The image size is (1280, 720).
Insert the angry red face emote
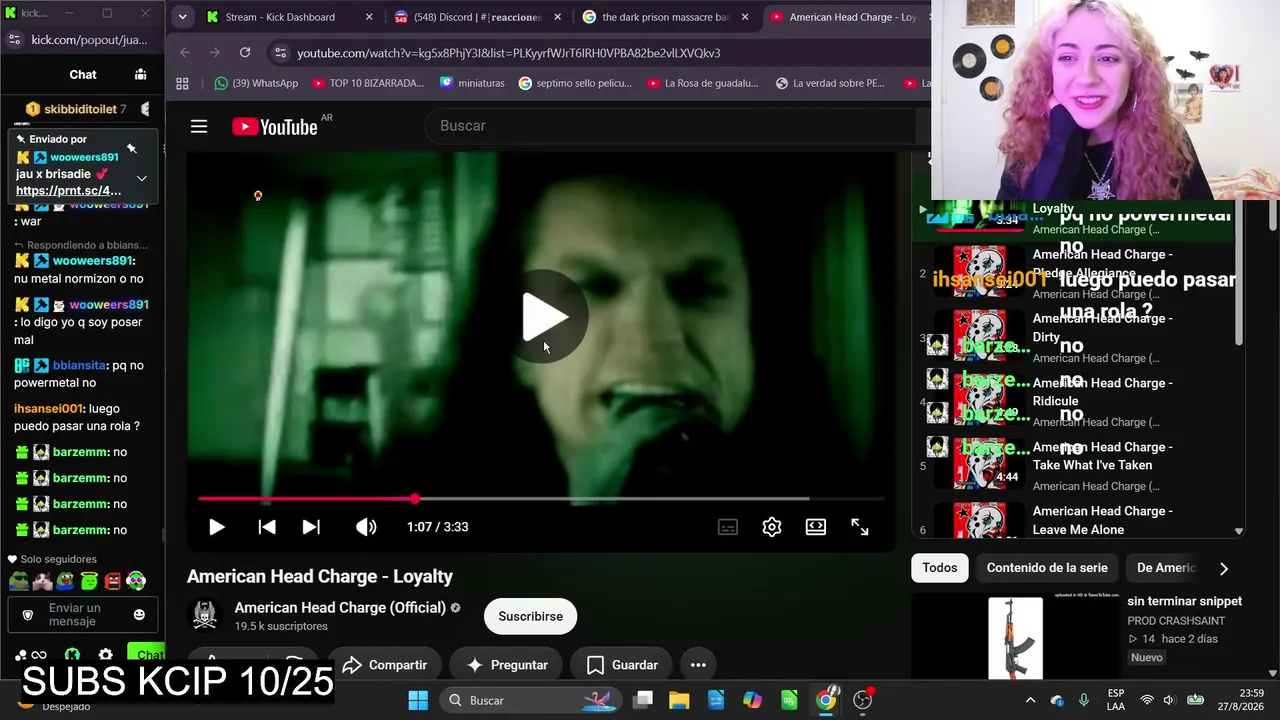[x=112, y=581]
